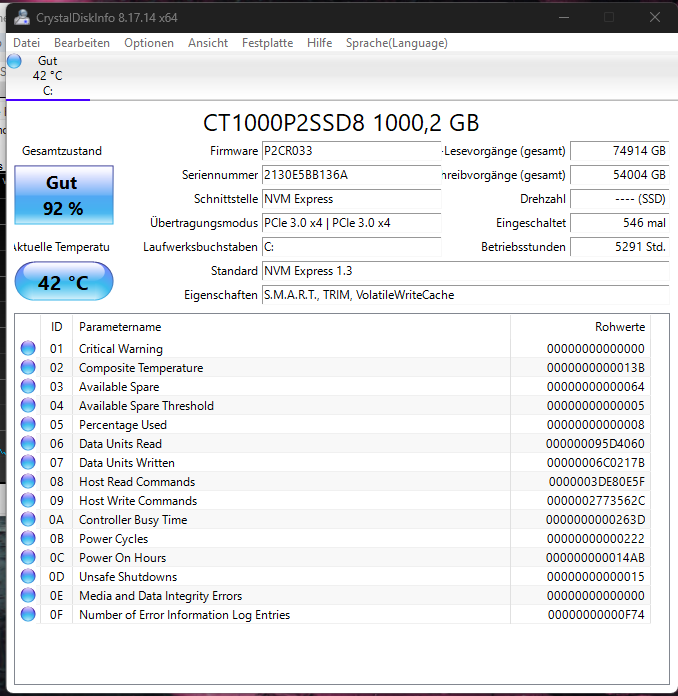Click the drive title CT1000P2SSD8 1000,2 GB

click(341, 123)
